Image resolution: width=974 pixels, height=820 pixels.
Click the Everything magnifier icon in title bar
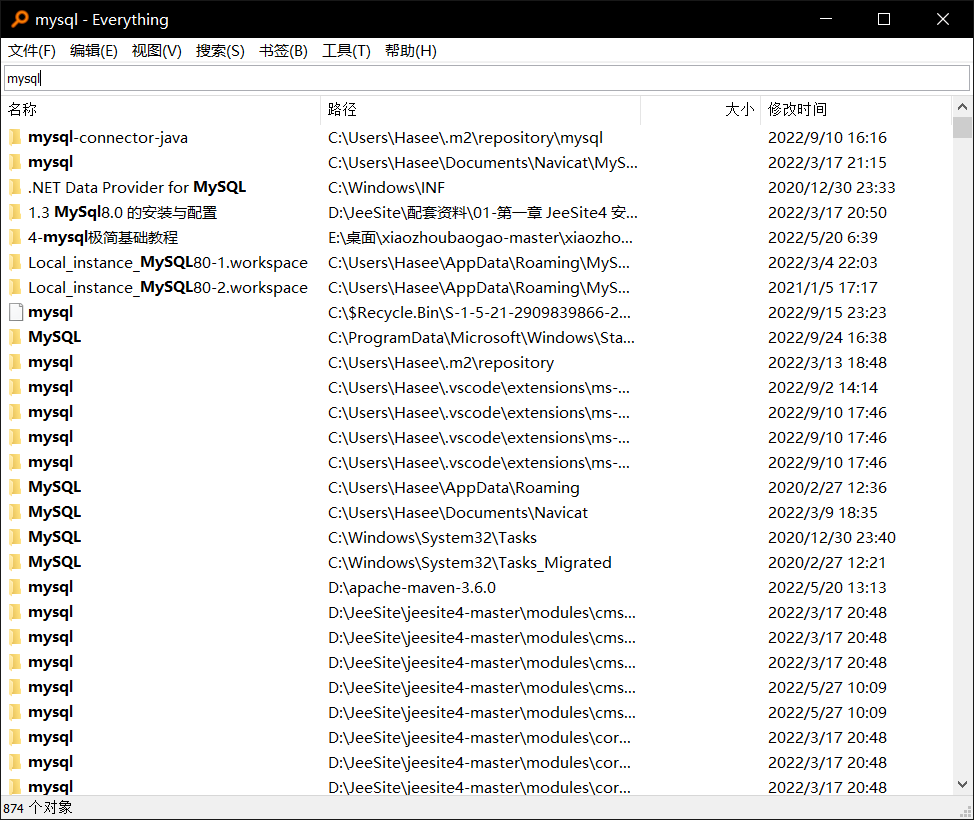point(20,19)
